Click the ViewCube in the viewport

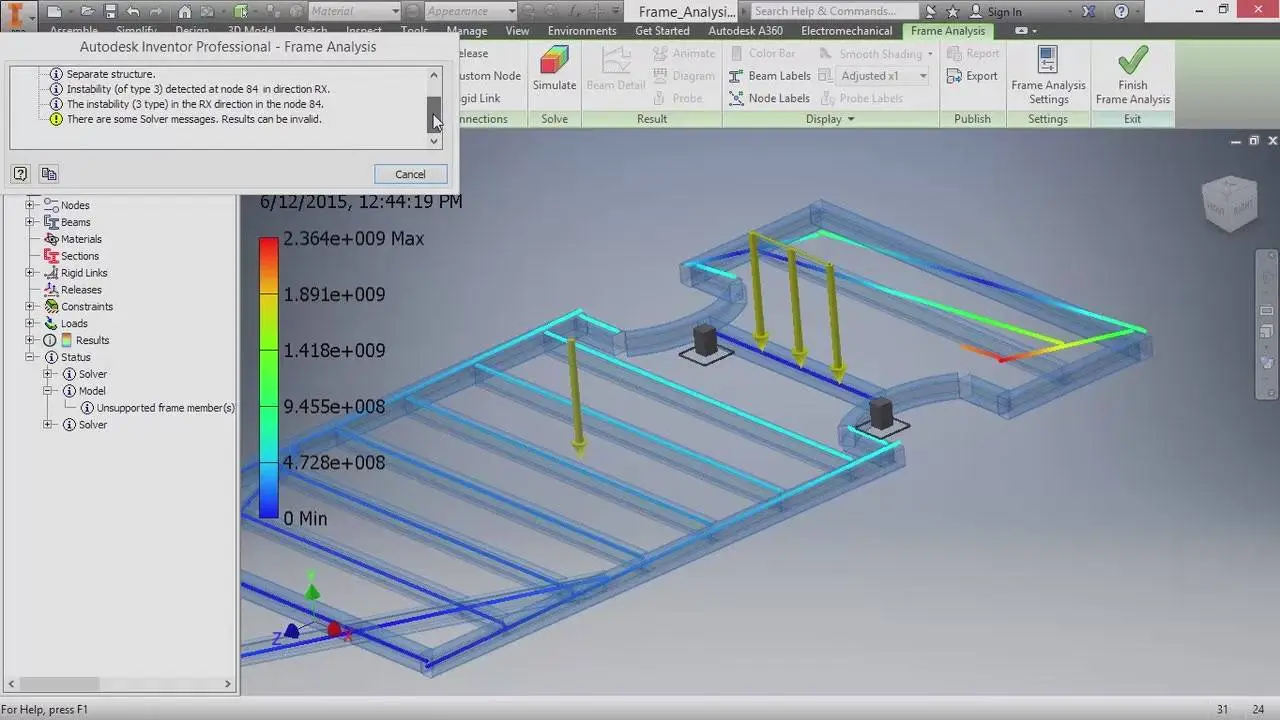coord(1230,203)
